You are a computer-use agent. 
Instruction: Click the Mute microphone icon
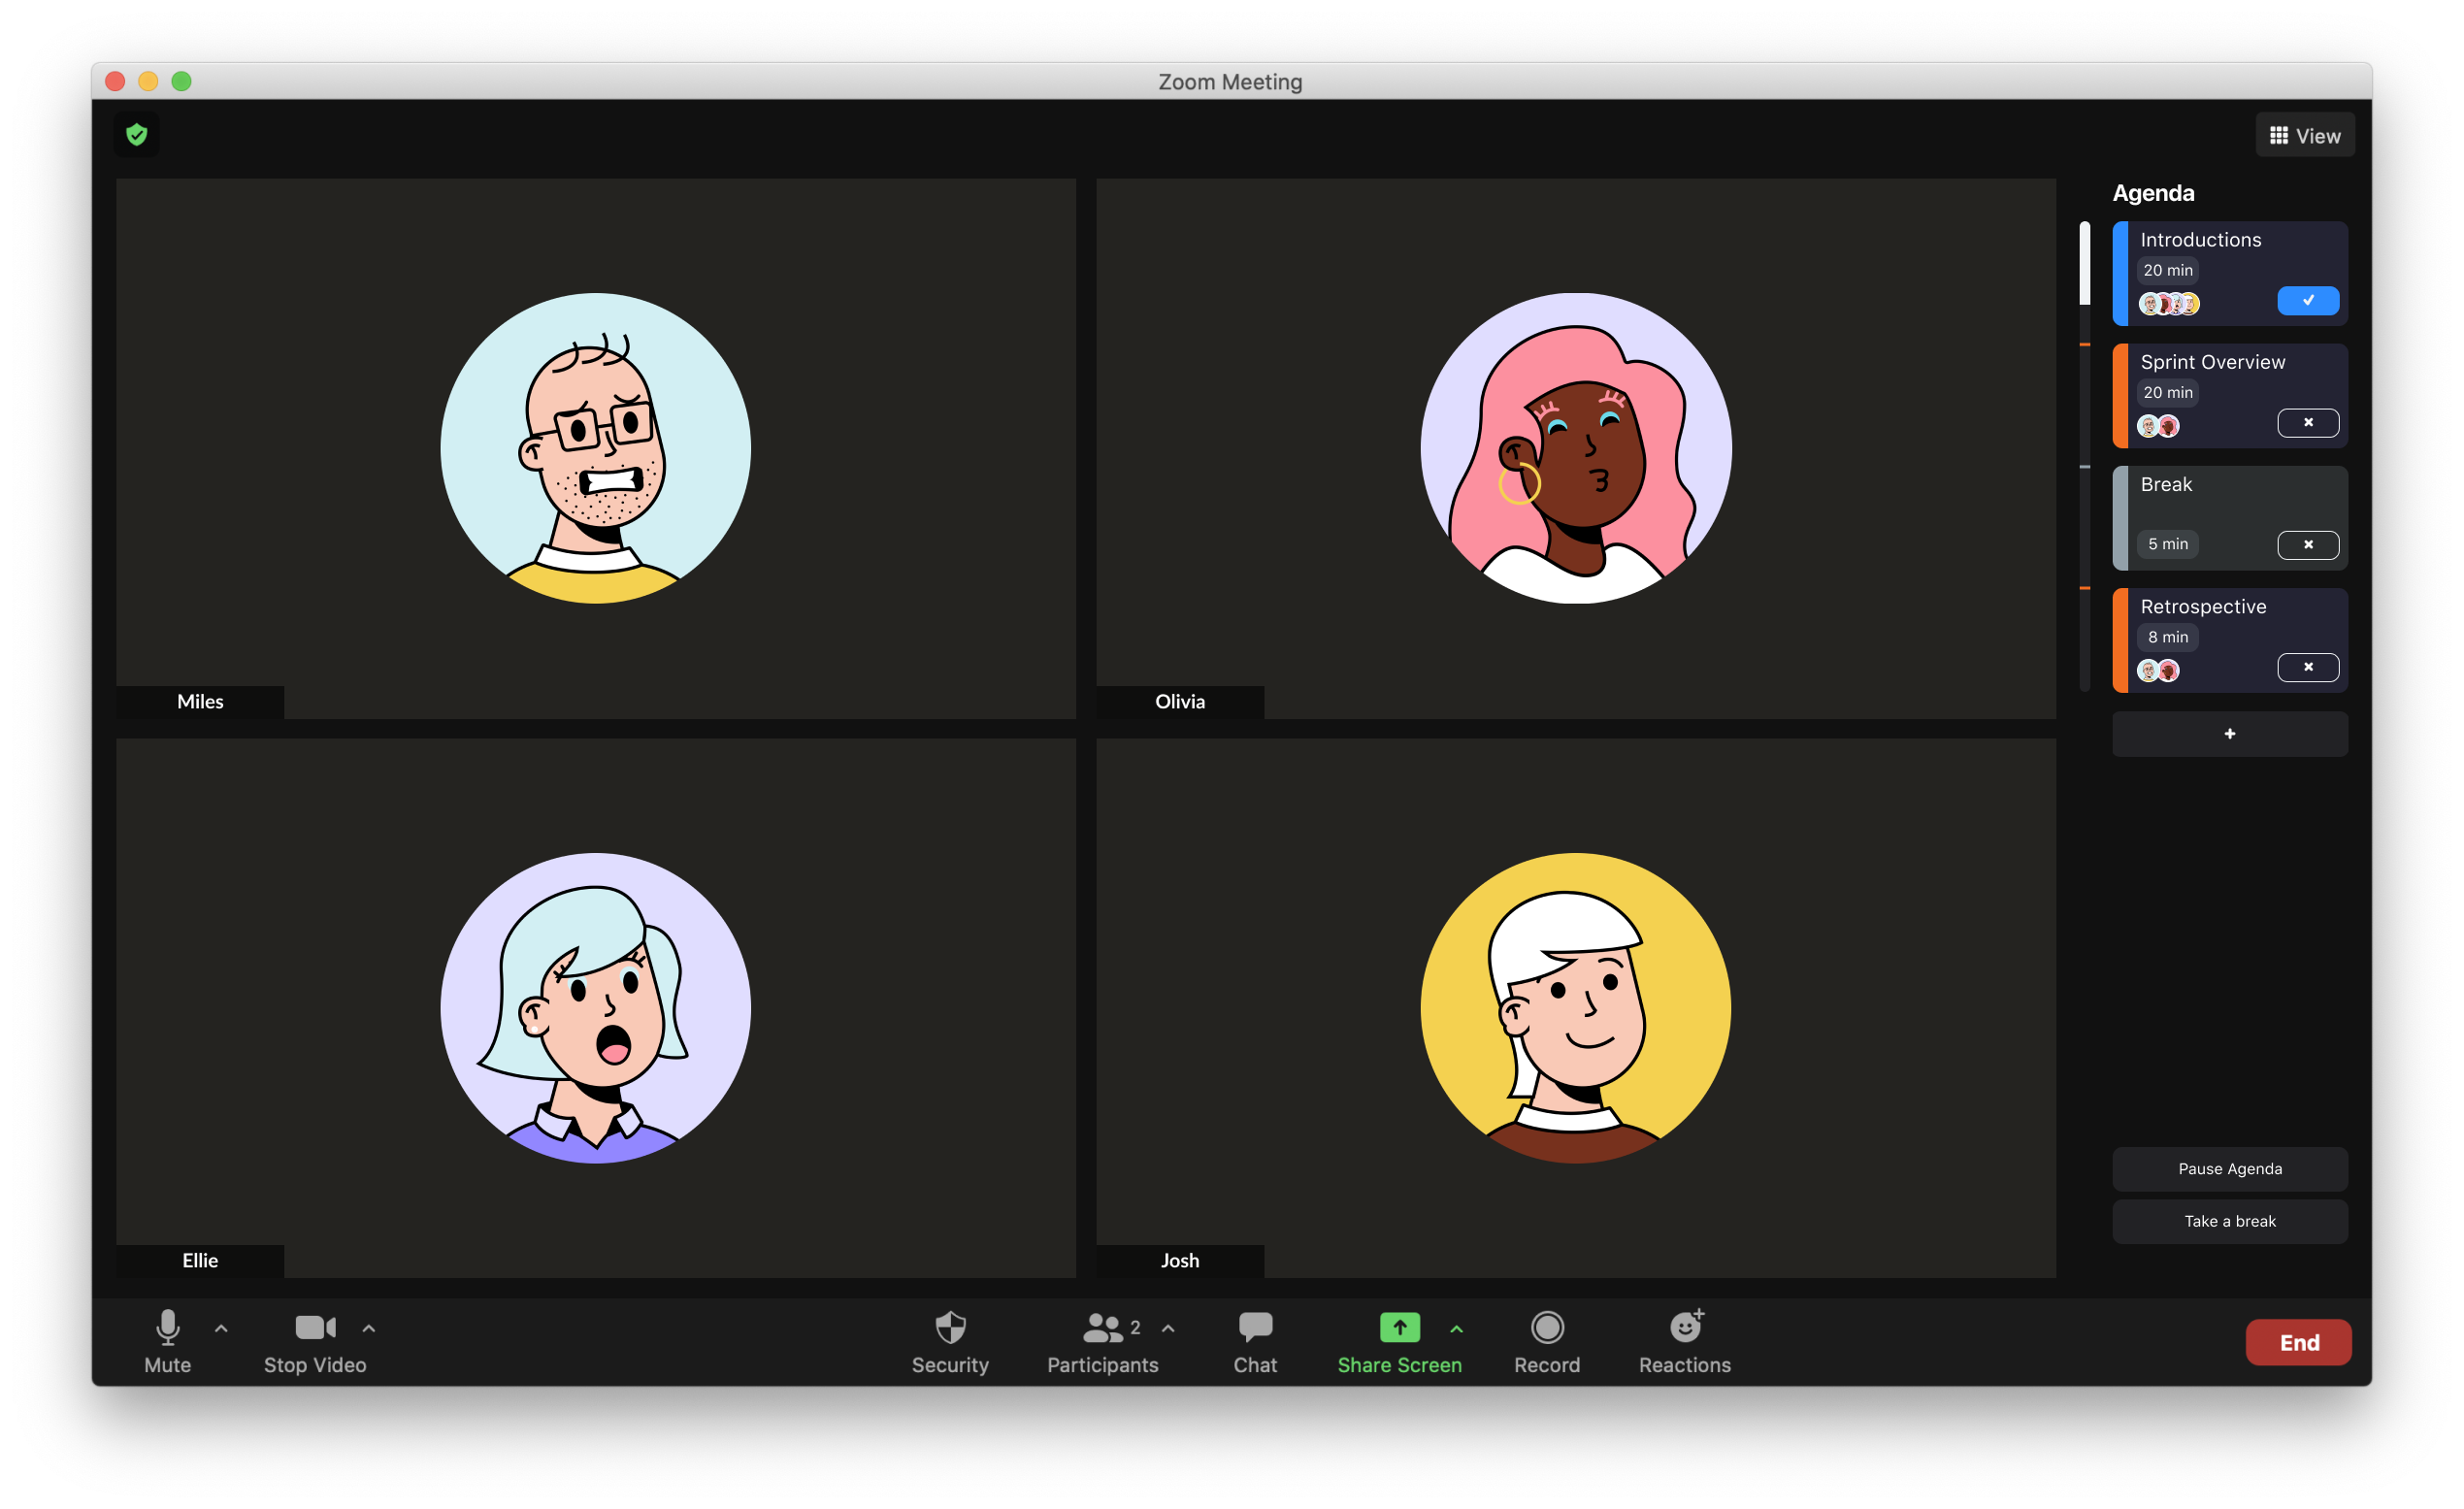[168, 1327]
